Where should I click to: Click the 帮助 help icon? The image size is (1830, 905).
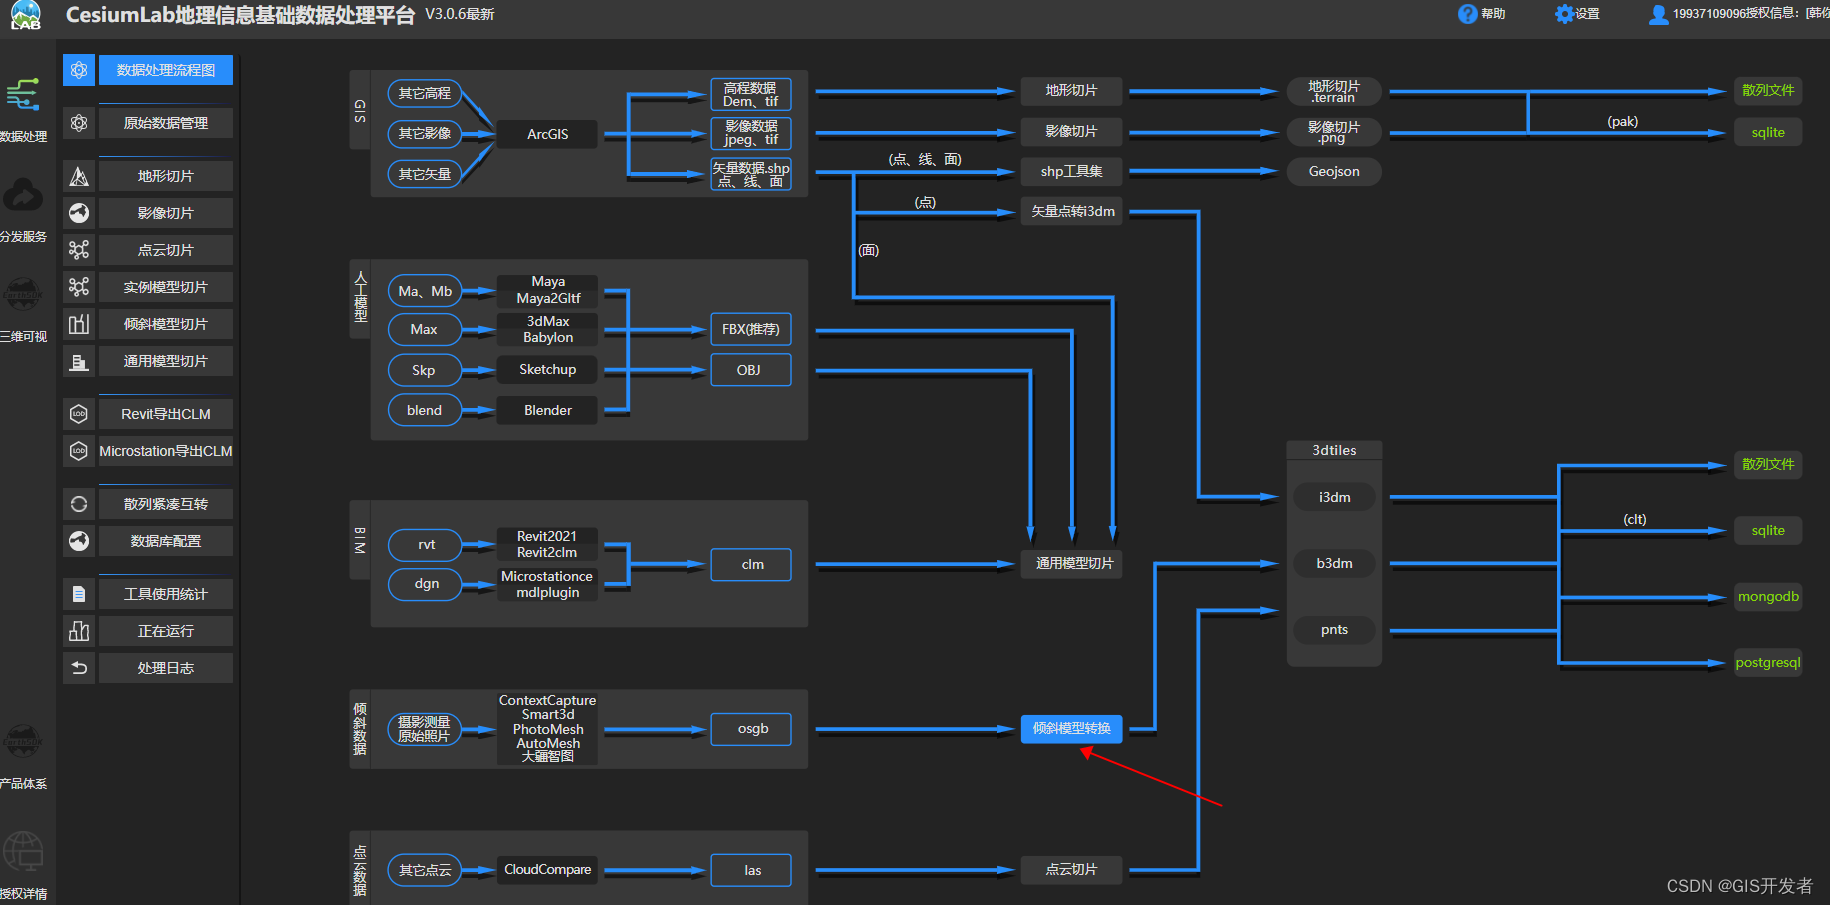click(1461, 14)
